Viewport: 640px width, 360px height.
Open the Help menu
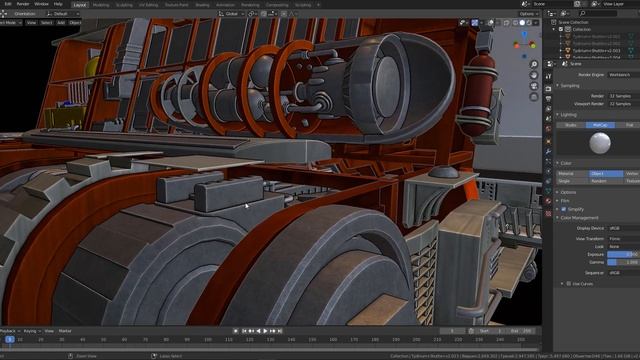click(58, 4)
